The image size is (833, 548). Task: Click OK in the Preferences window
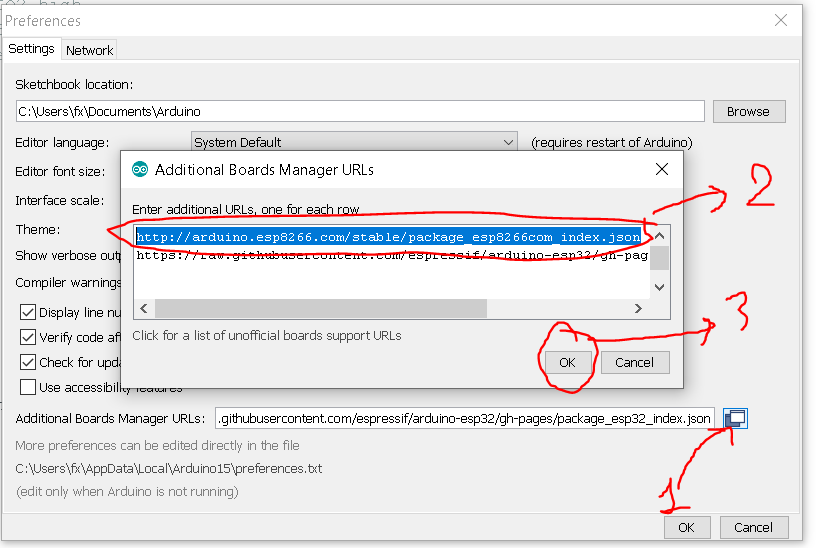coord(687,527)
